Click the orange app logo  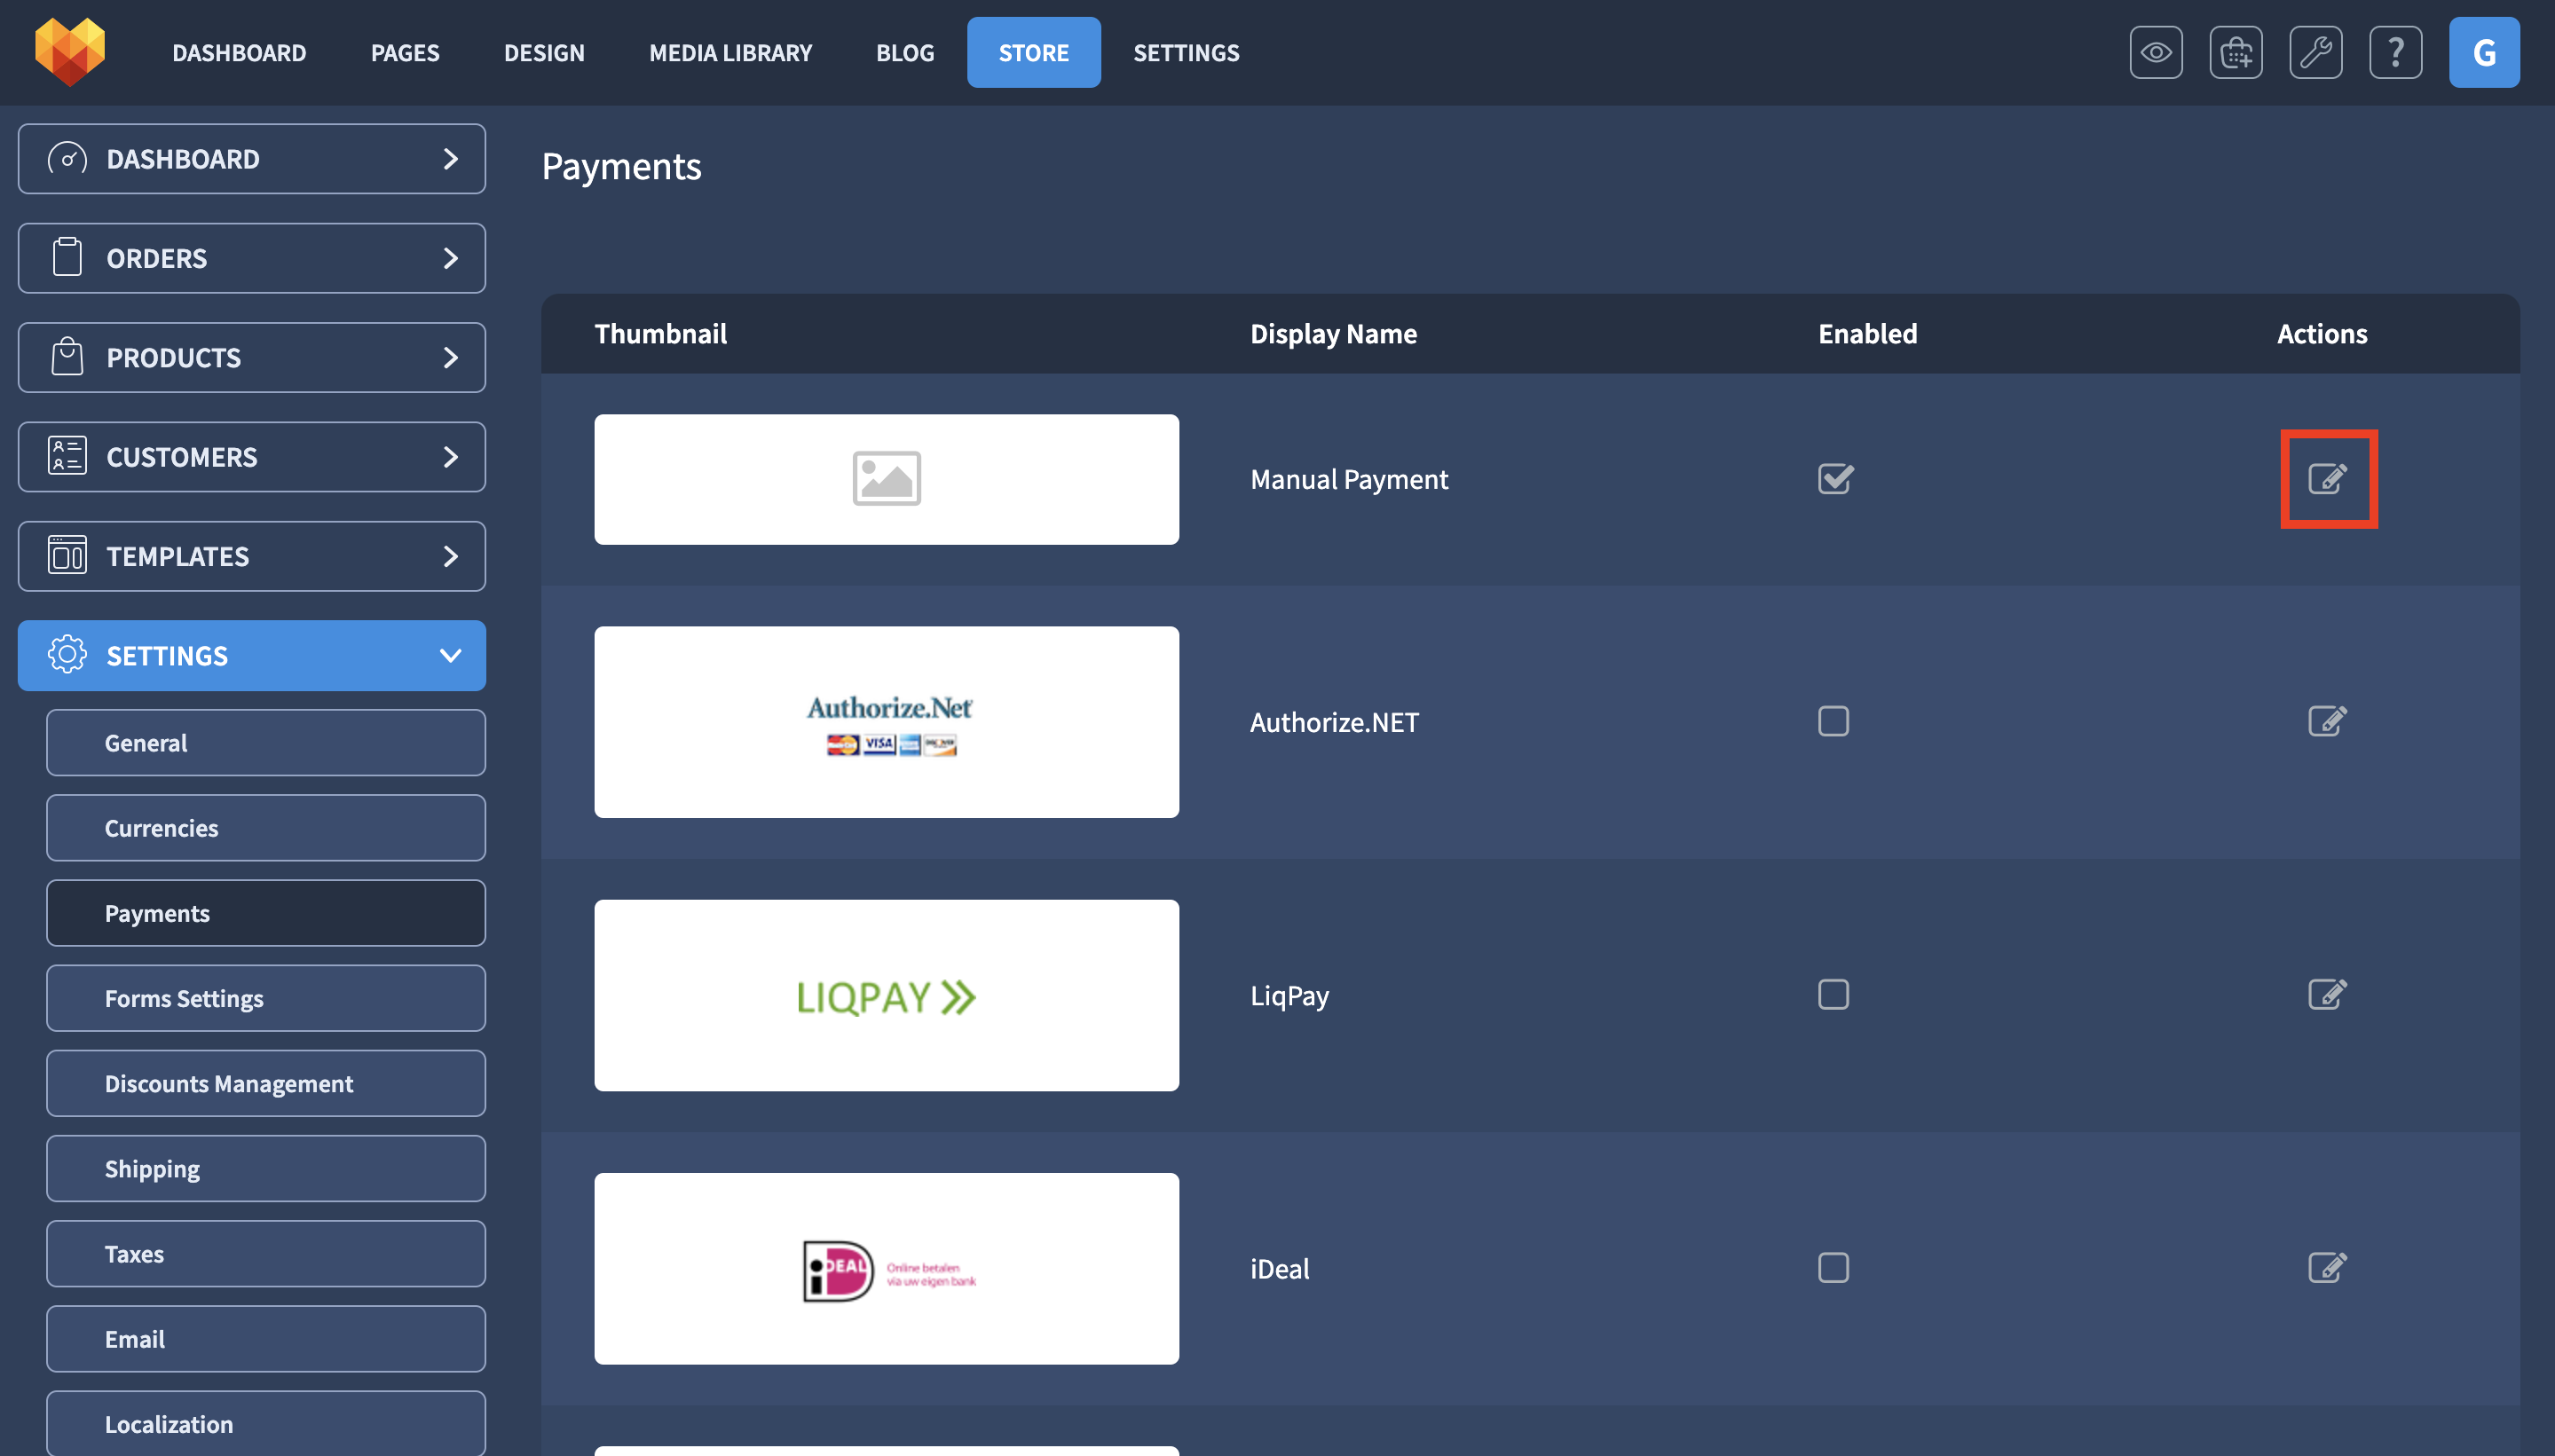click(x=69, y=52)
